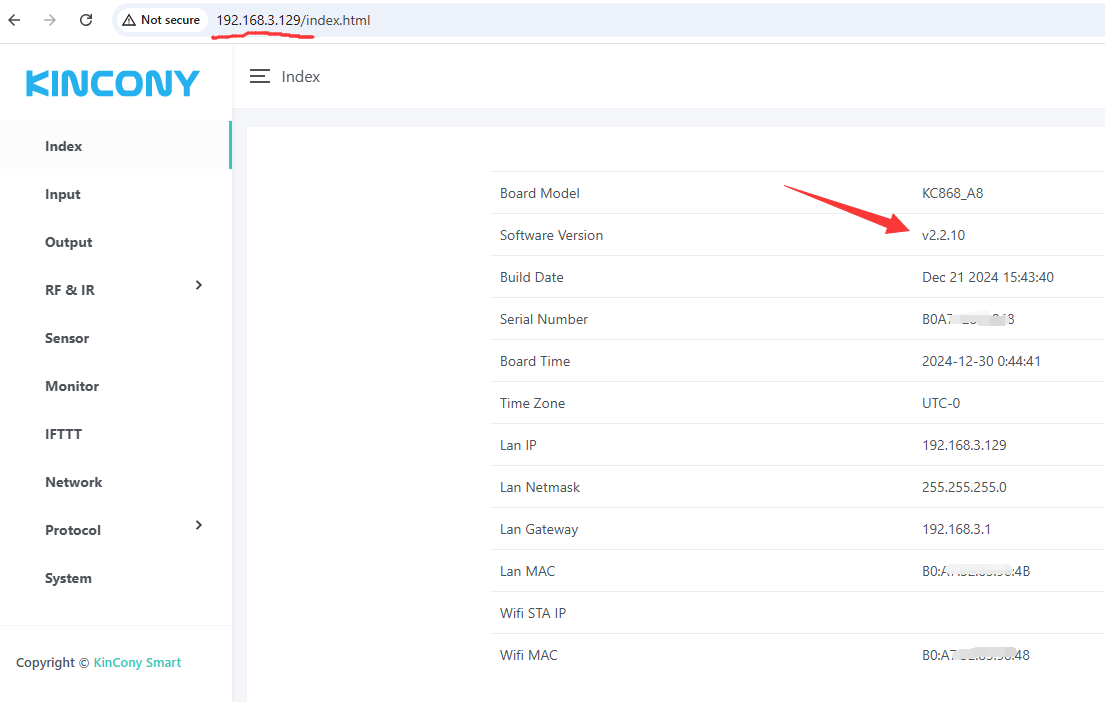Click the browser forward arrow

coord(50,20)
